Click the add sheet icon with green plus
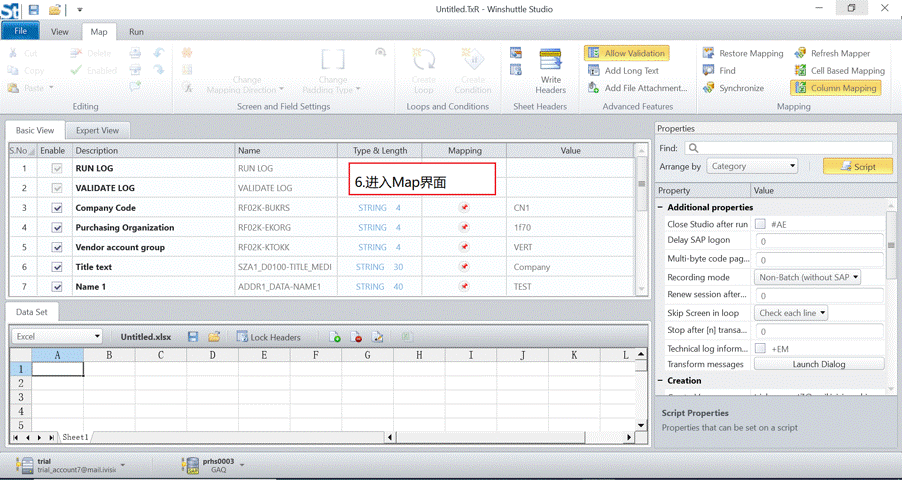Image resolution: width=902 pixels, height=480 pixels. (335, 337)
